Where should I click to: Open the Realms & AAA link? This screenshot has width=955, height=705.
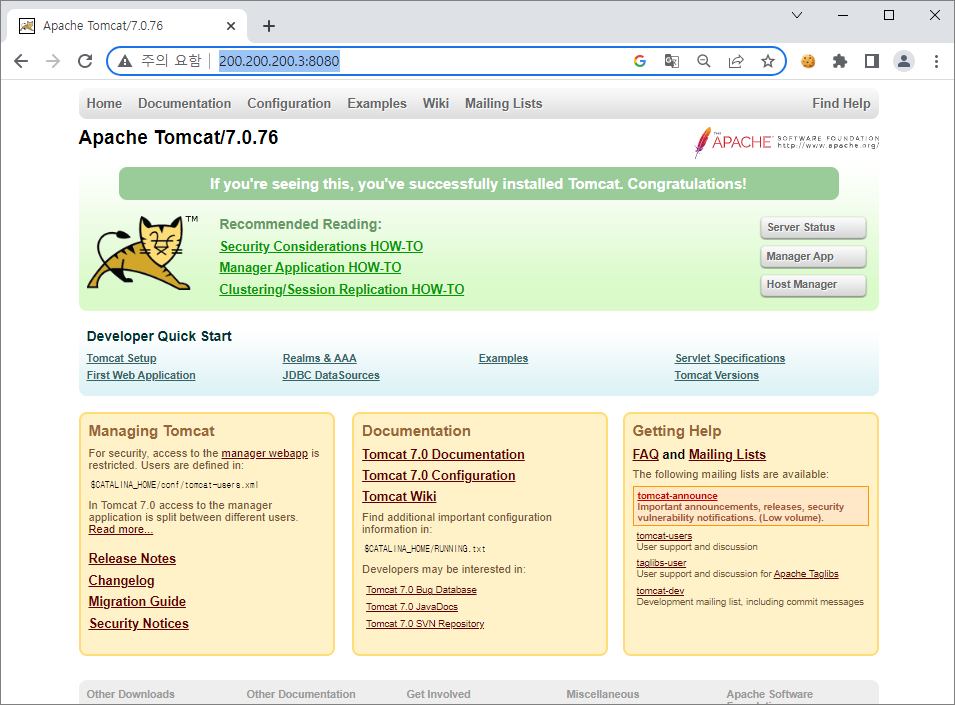pos(319,359)
